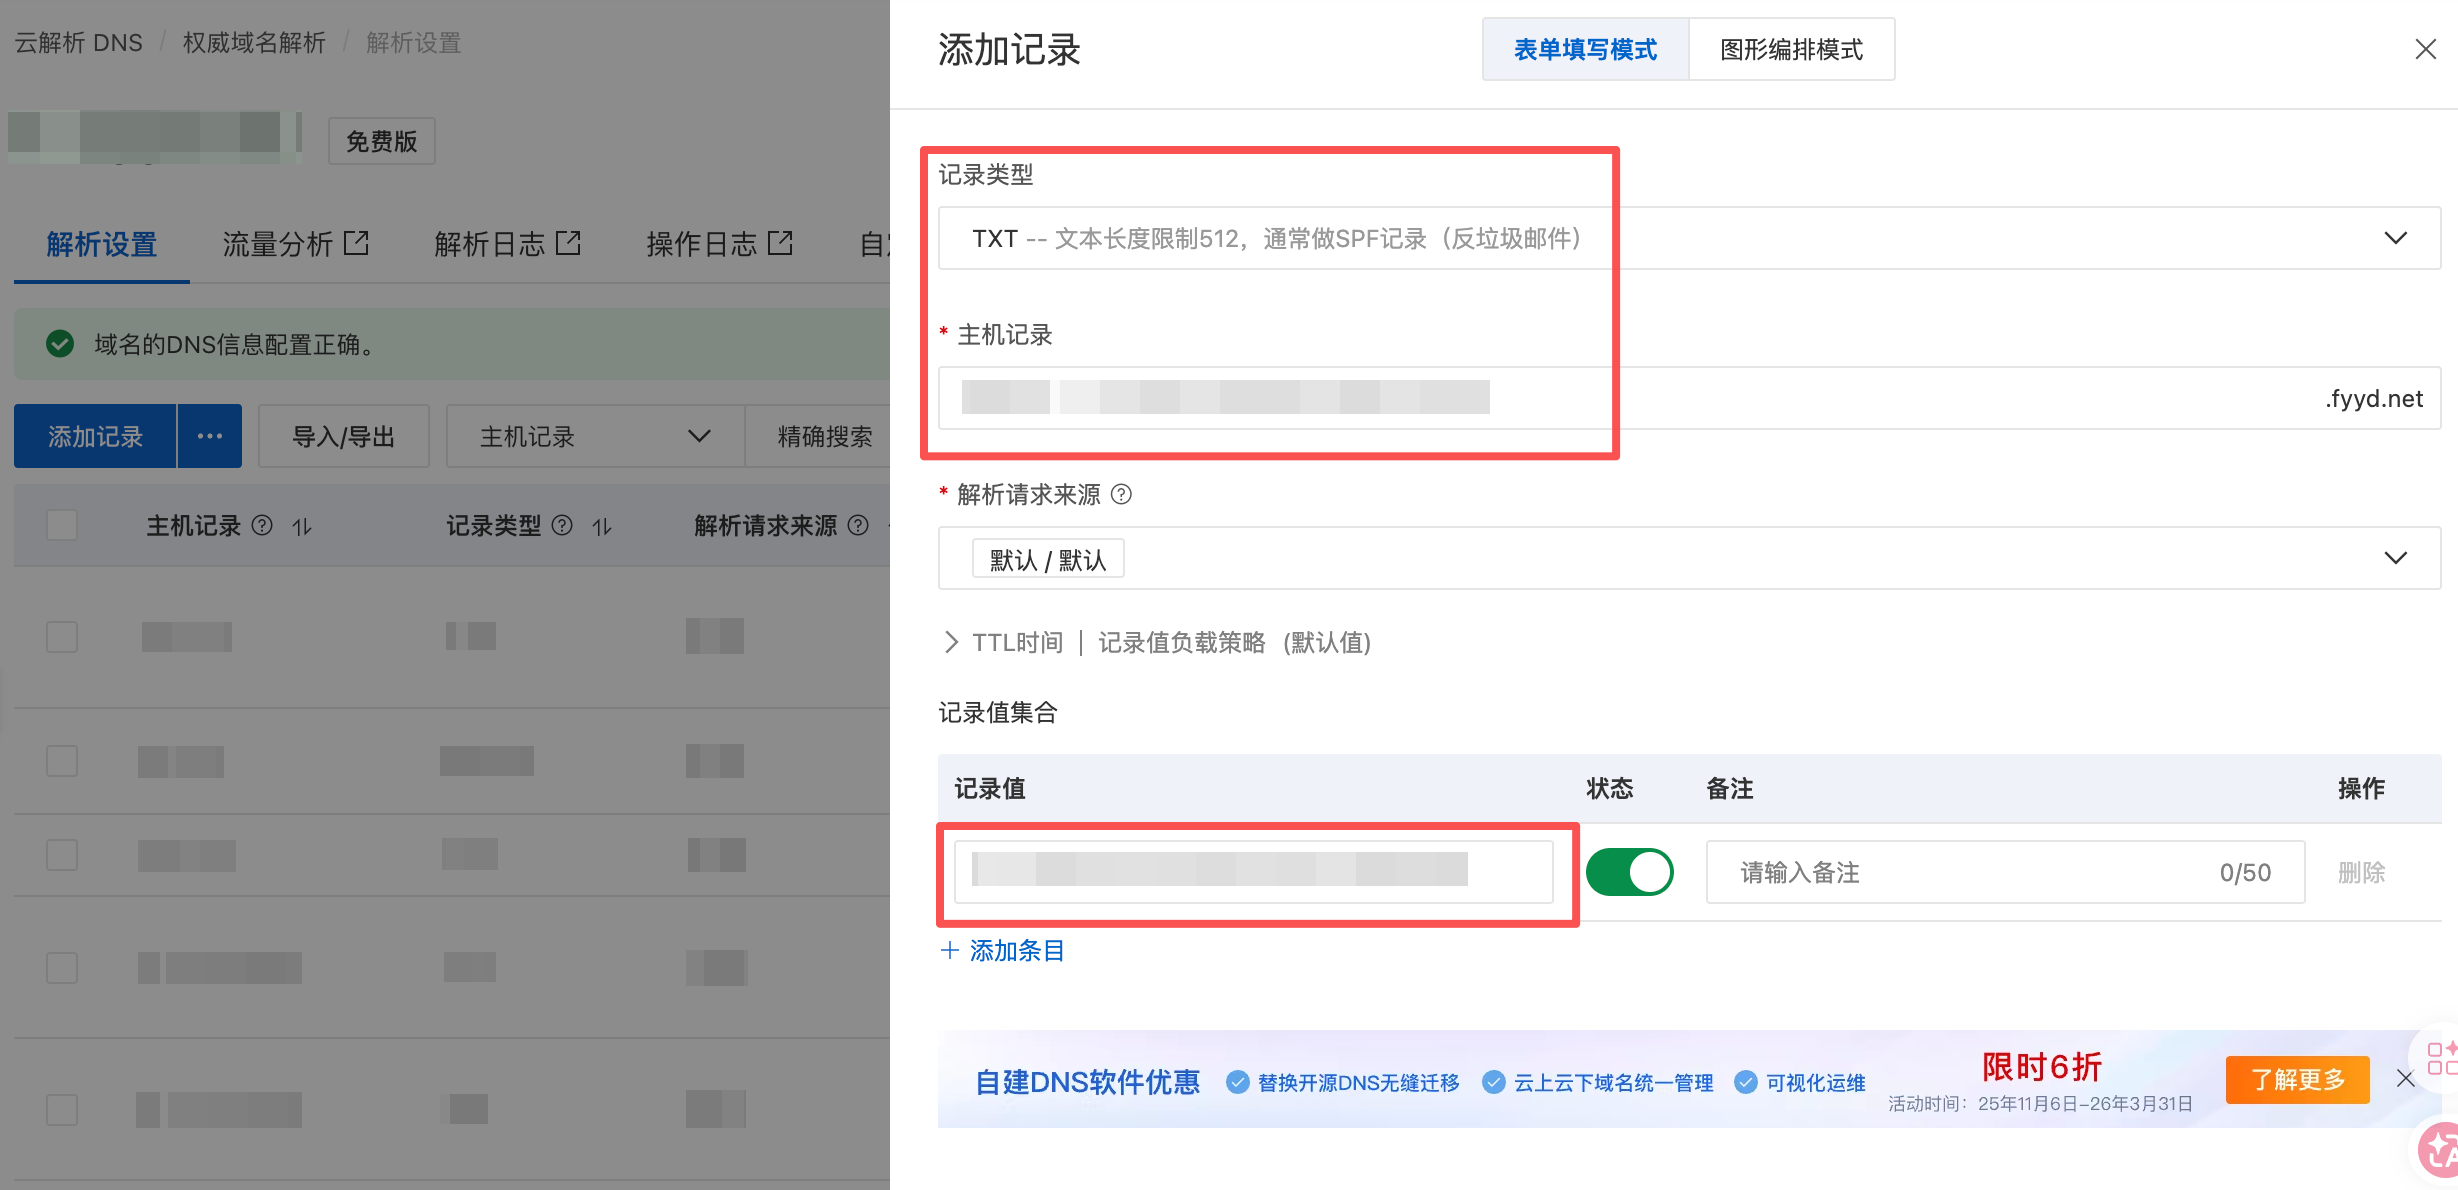Sort by 记录类型 column
The image size is (2458, 1190).
pyautogui.click(x=602, y=526)
